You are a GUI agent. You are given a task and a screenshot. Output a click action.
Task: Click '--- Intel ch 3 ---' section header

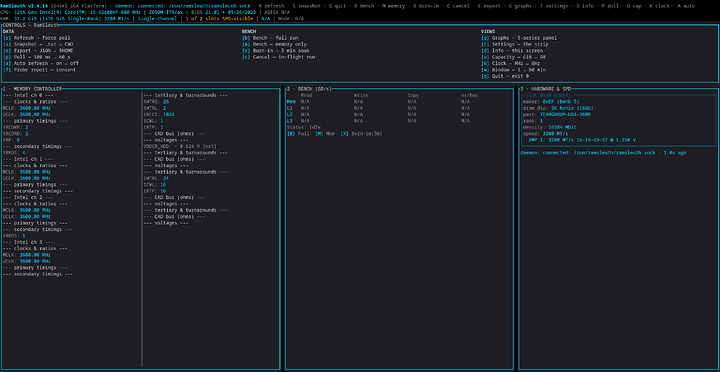pyautogui.click(x=28, y=242)
